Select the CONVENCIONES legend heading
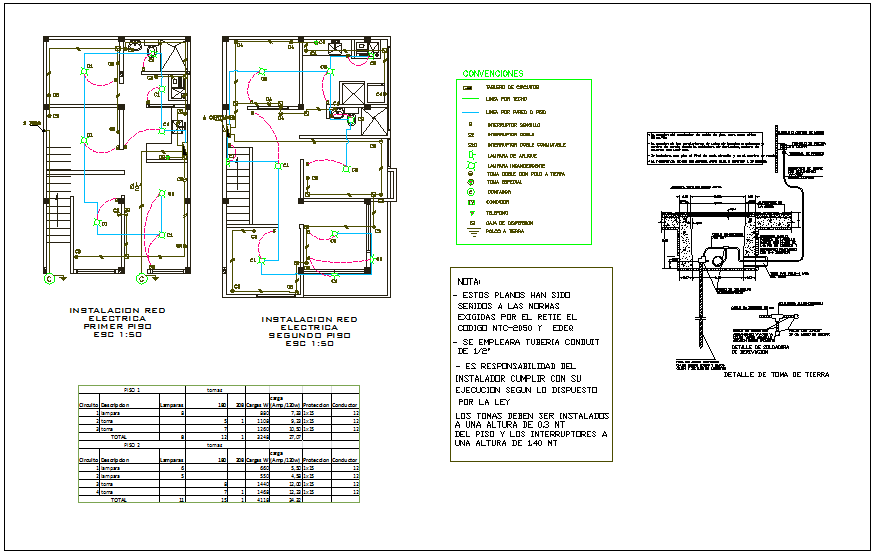This screenshot has height=553, width=873. (493, 74)
